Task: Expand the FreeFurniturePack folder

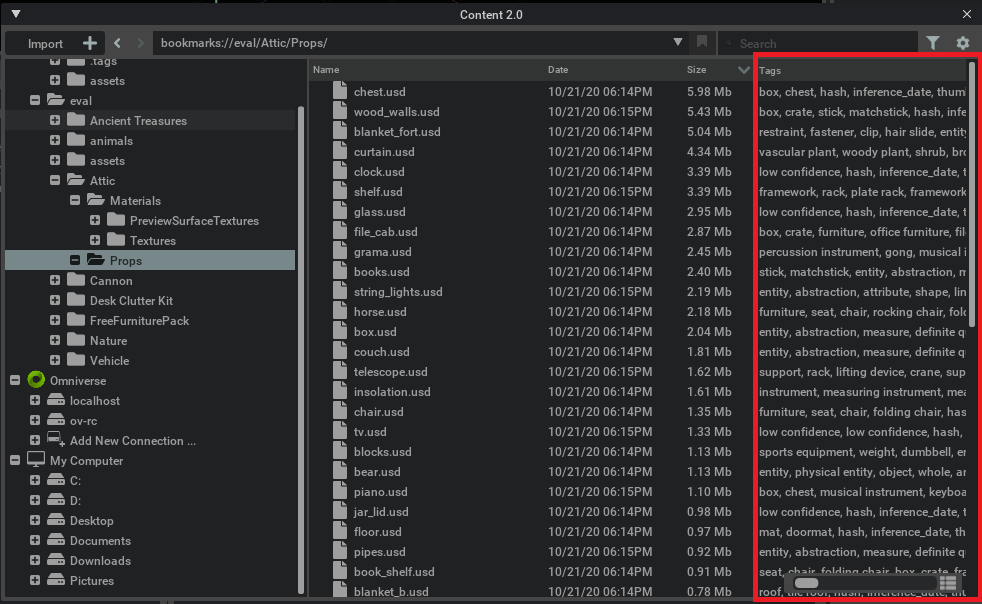Action: pos(55,320)
